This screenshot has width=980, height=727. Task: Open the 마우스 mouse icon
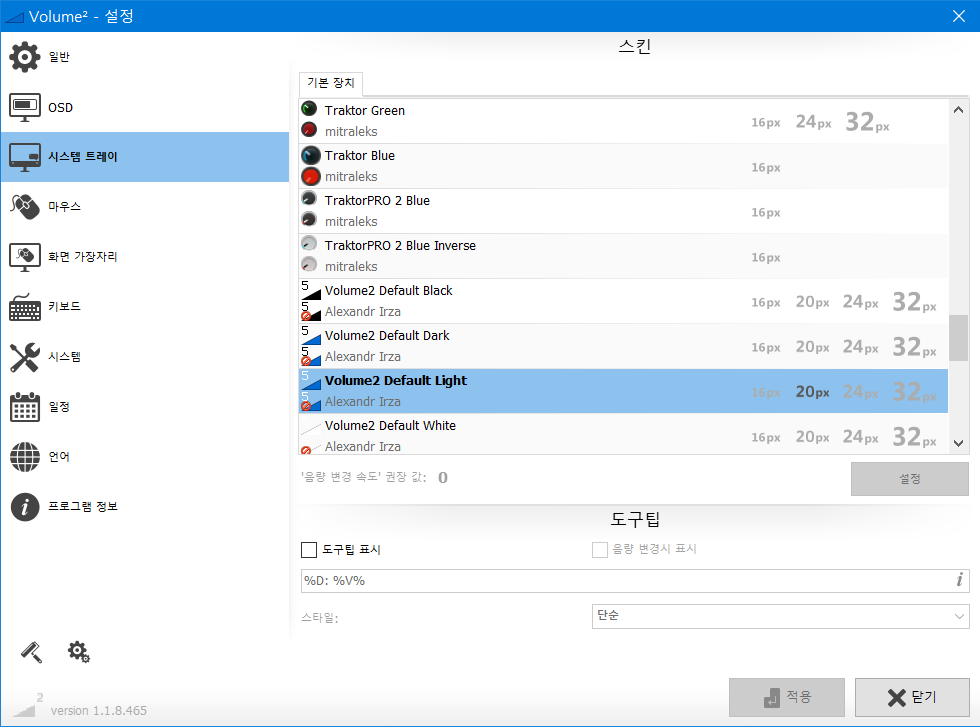(24, 207)
